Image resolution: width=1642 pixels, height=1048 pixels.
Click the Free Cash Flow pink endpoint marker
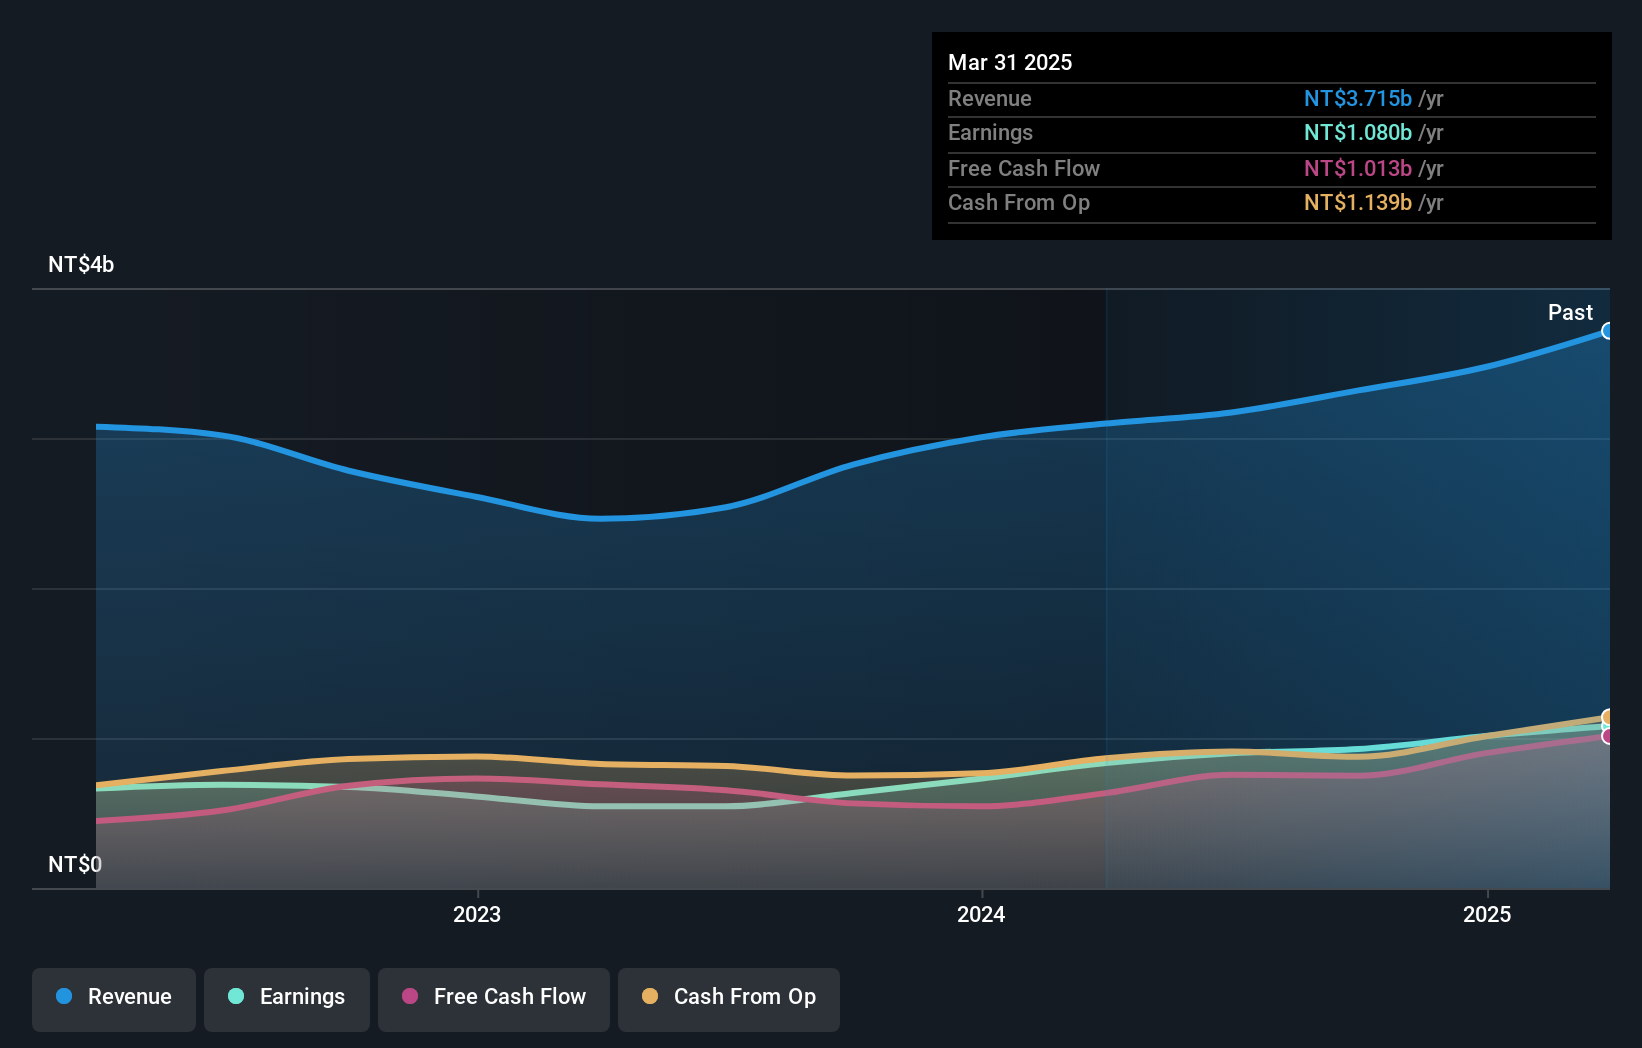click(1608, 736)
